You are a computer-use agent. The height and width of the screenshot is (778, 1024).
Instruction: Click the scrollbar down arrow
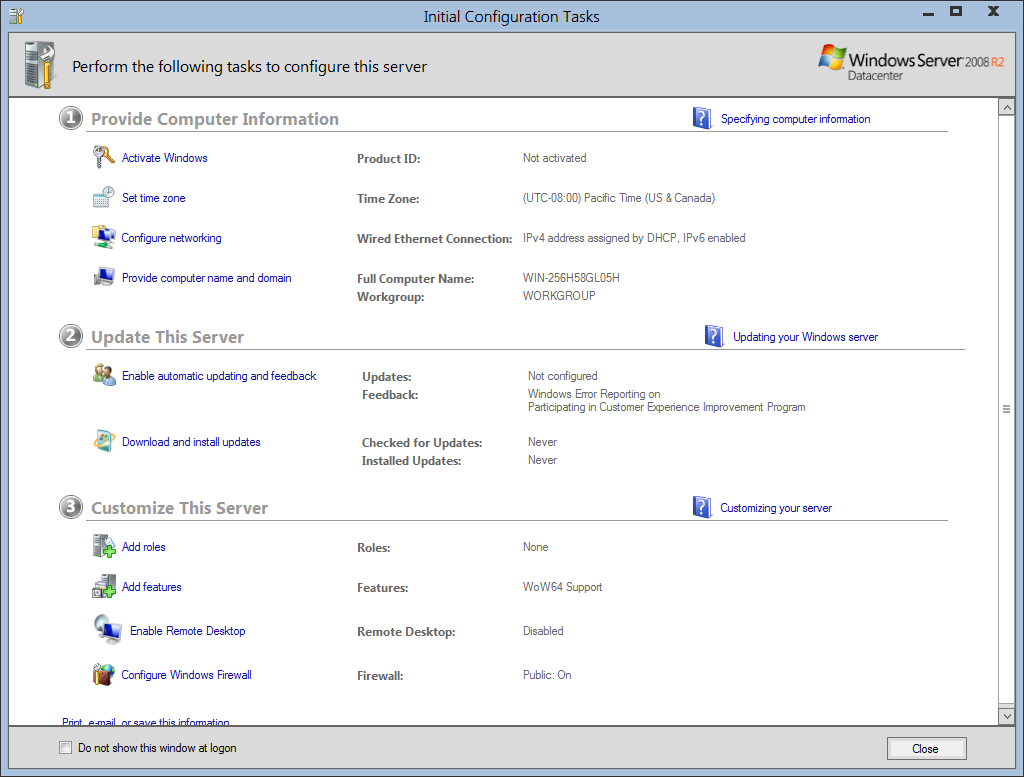[1006, 715]
